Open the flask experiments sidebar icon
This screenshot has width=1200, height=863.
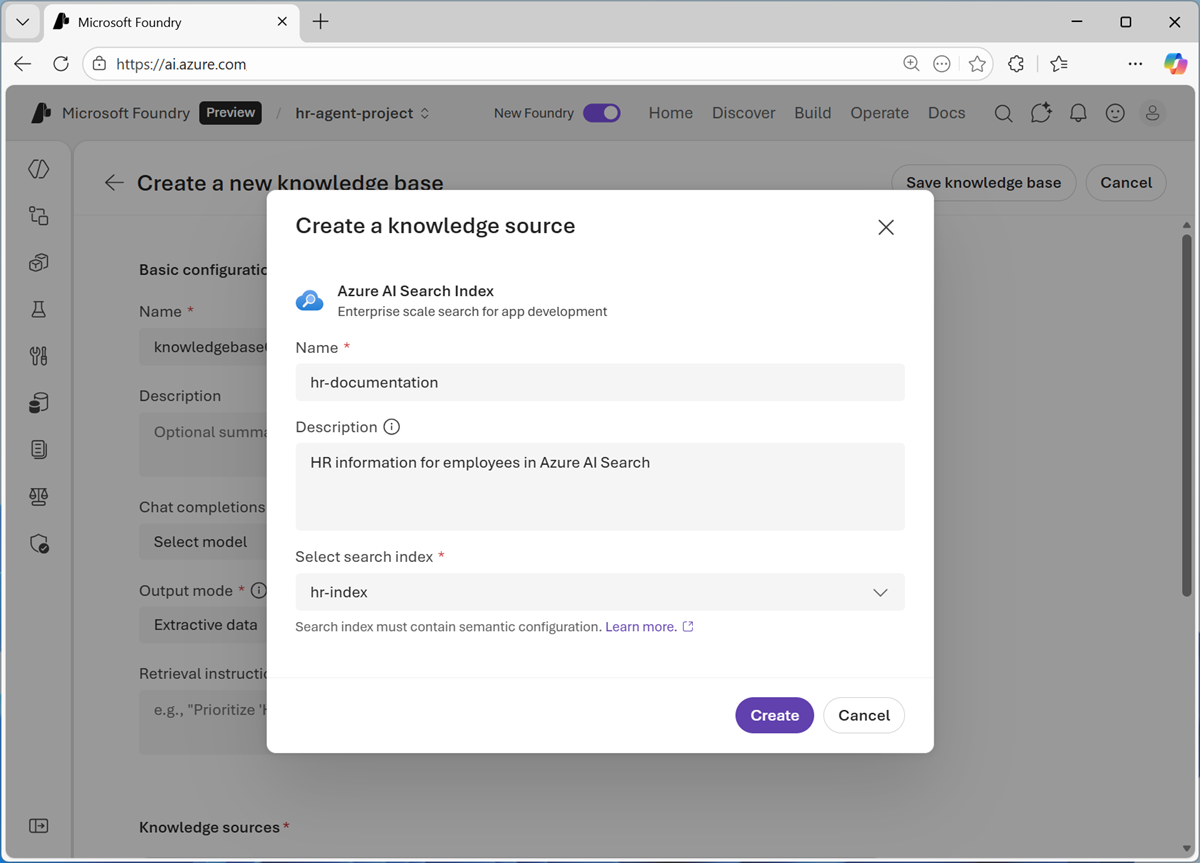tap(39, 309)
